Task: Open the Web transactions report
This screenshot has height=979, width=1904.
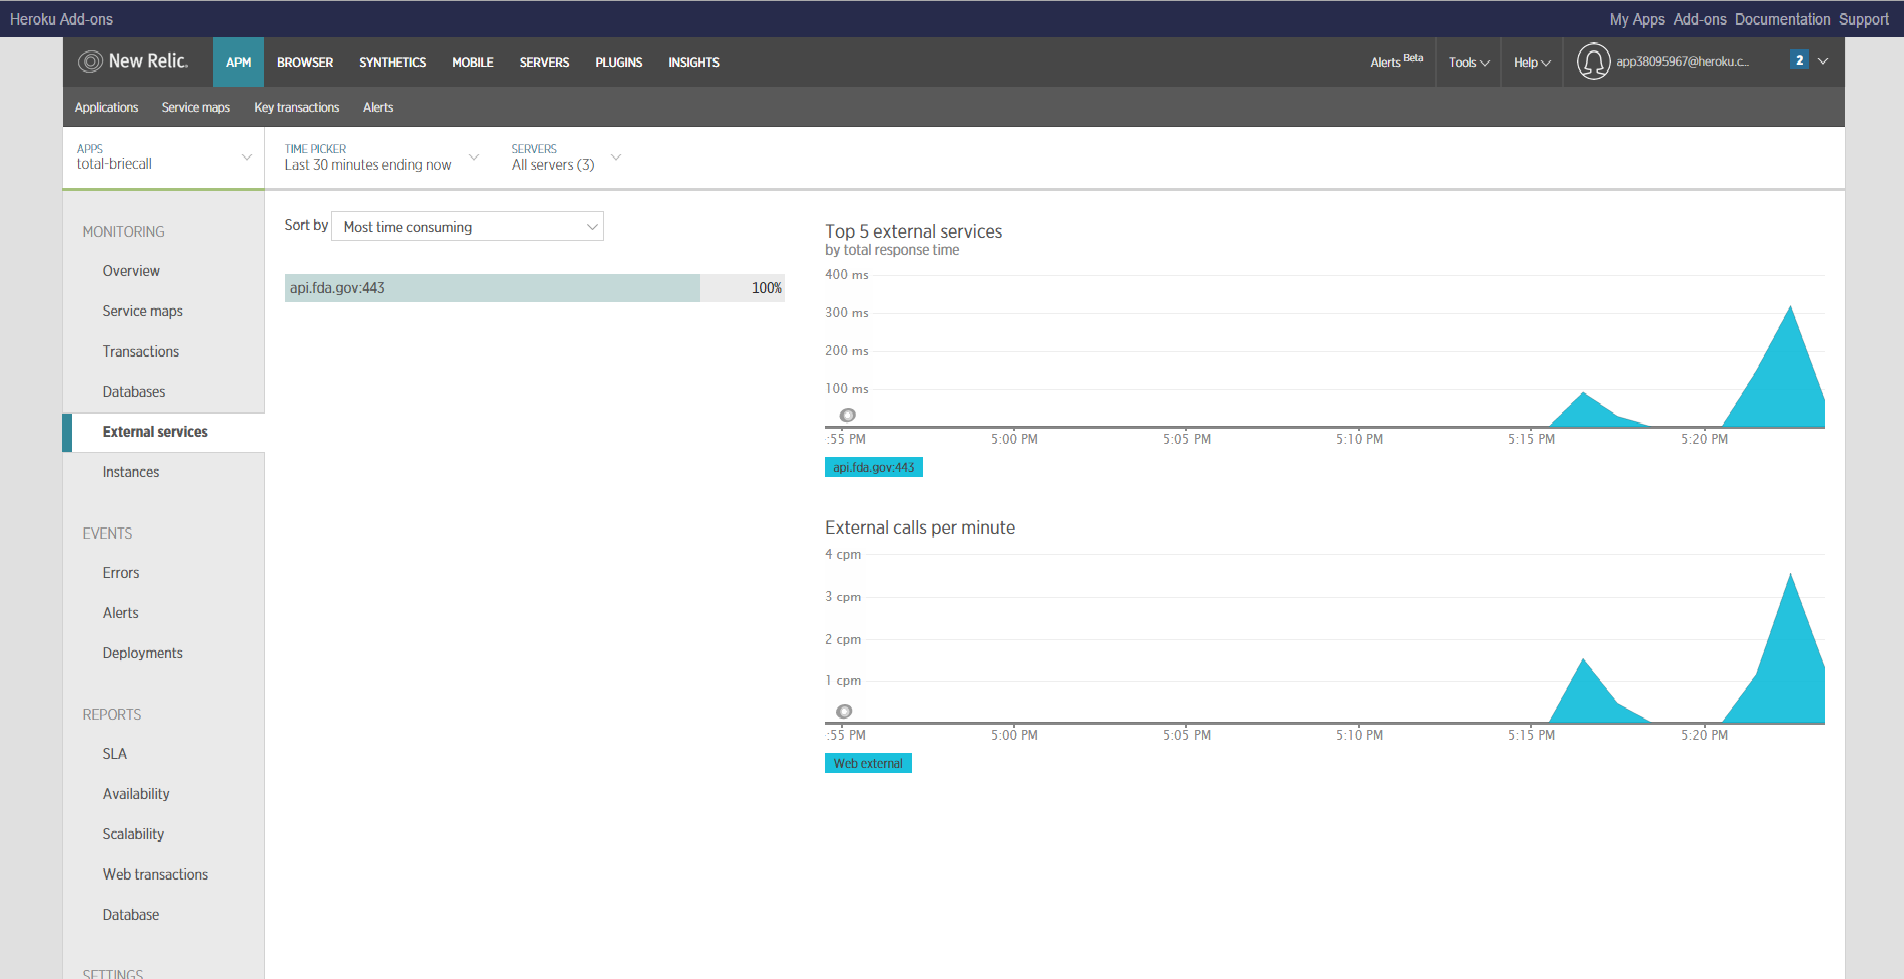Action: click(x=155, y=874)
